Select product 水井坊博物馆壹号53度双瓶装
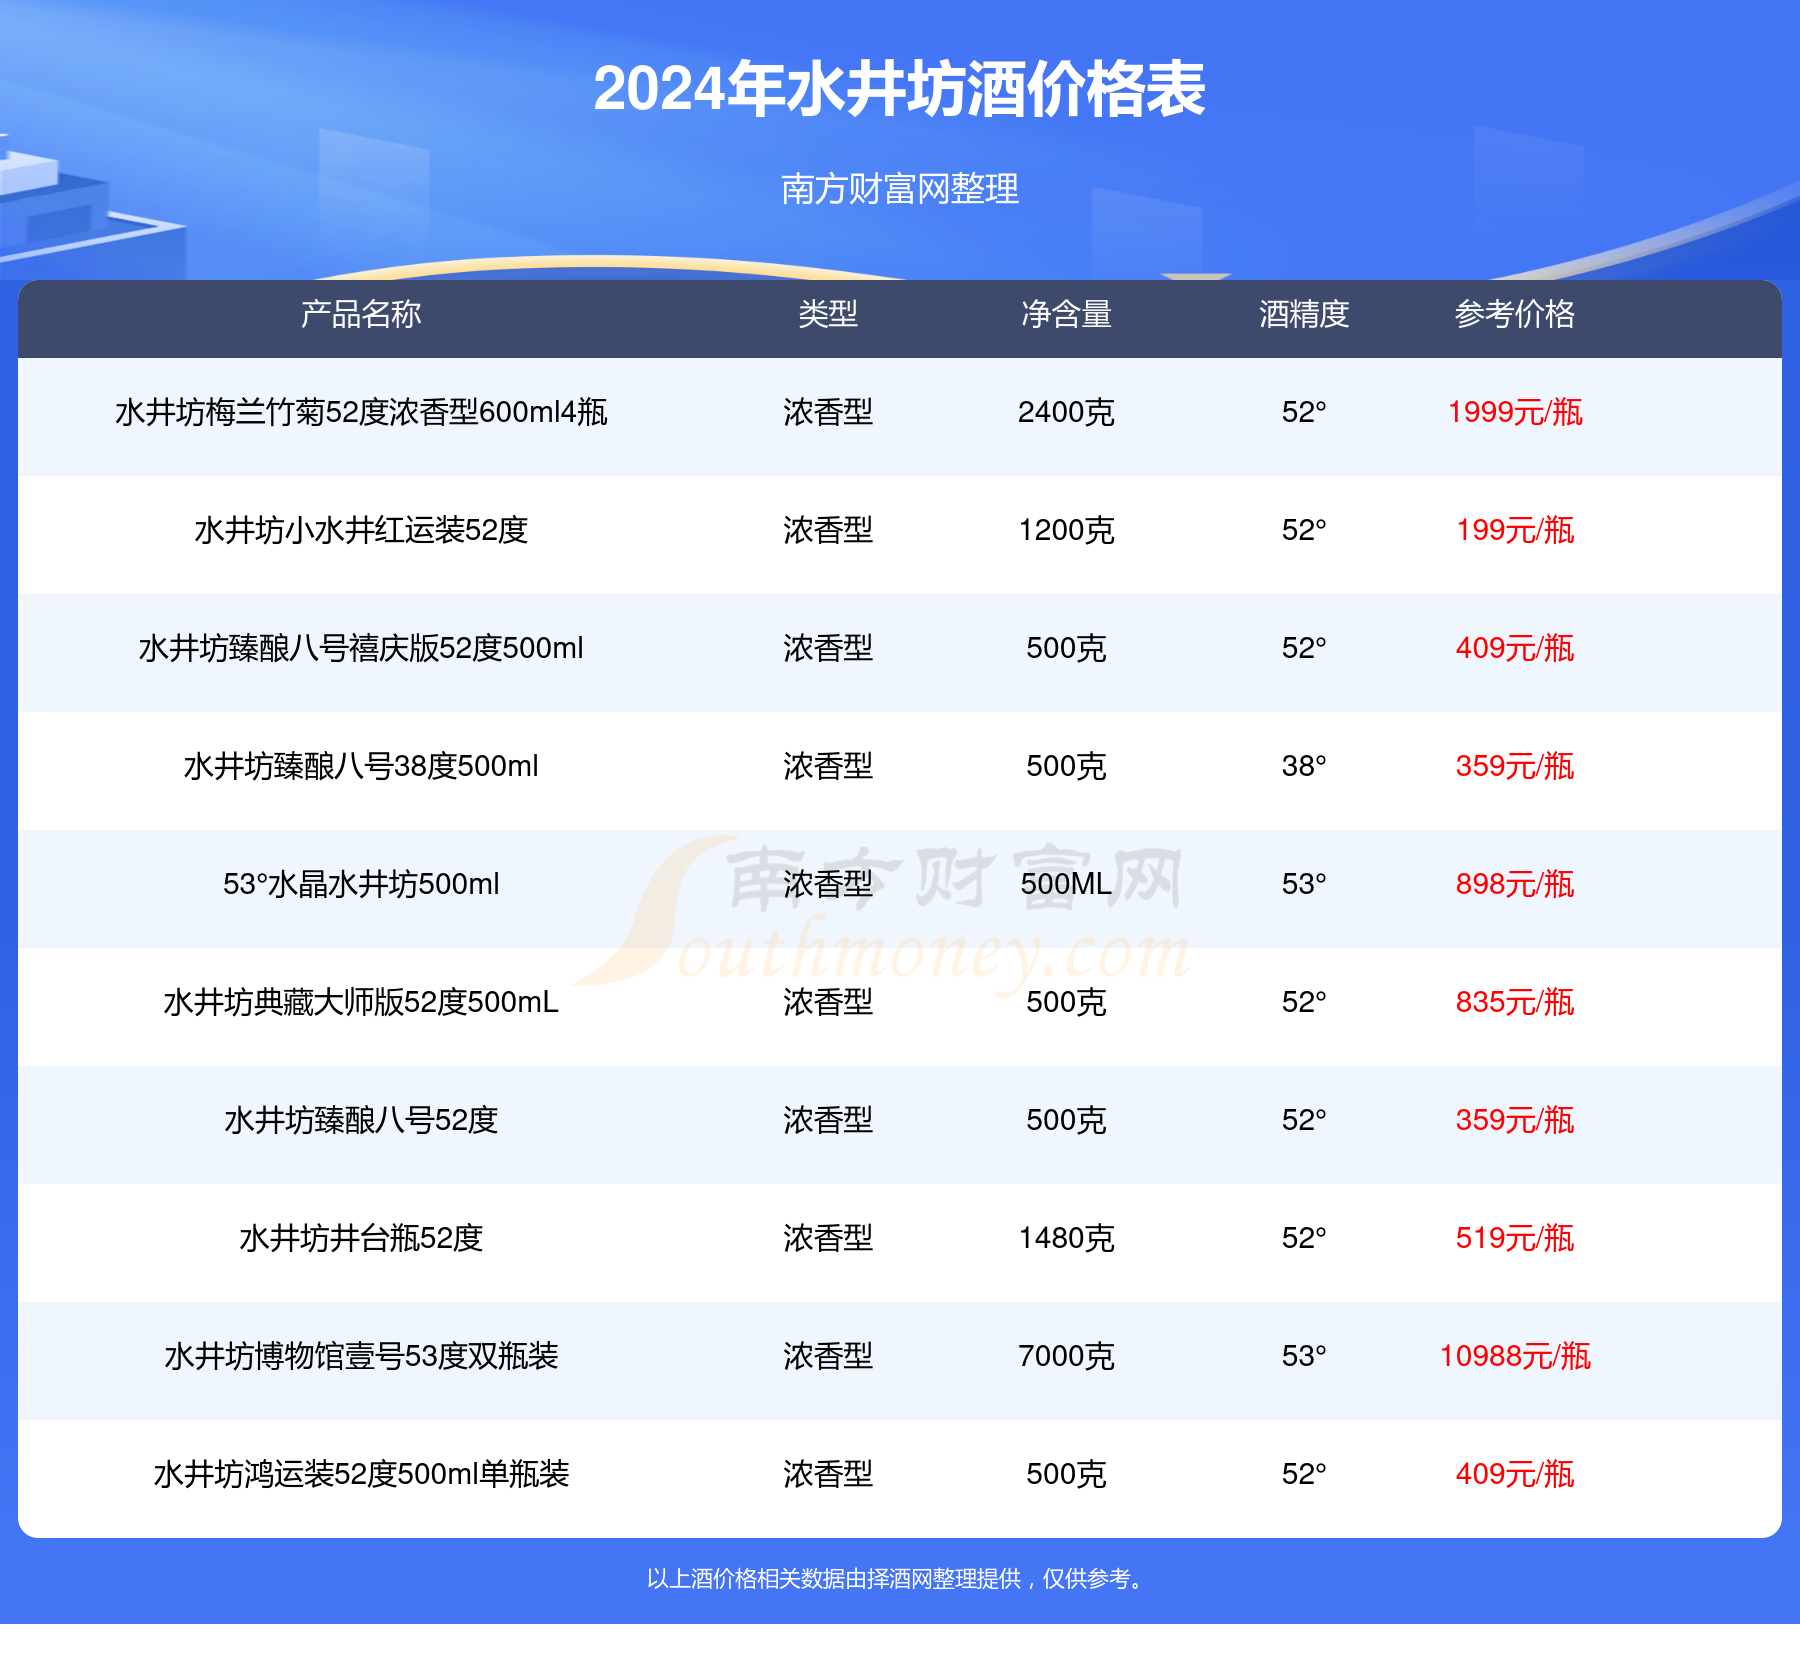The width and height of the screenshot is (1800, 1670). coord(361,1356)
